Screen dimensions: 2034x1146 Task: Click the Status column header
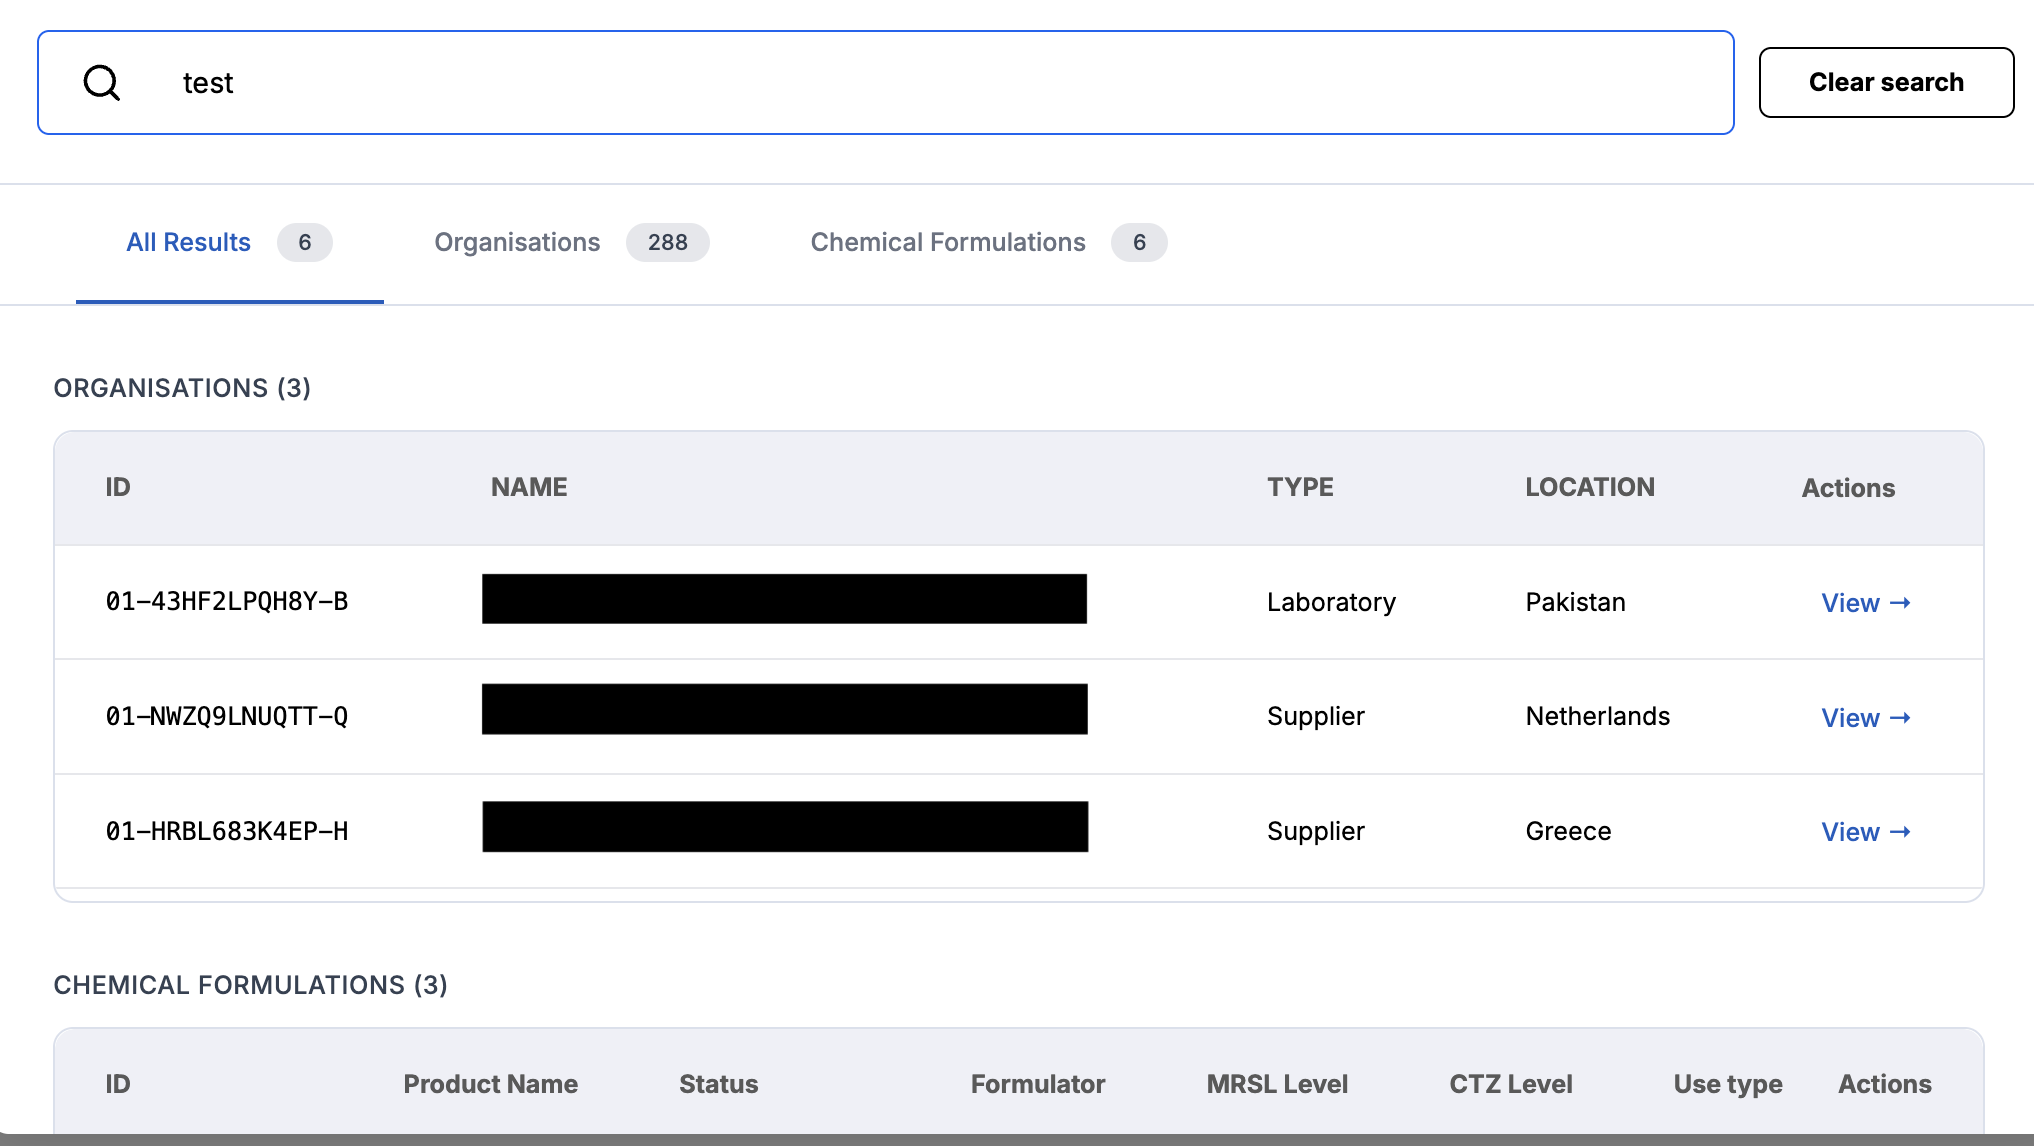point(718,1084)
